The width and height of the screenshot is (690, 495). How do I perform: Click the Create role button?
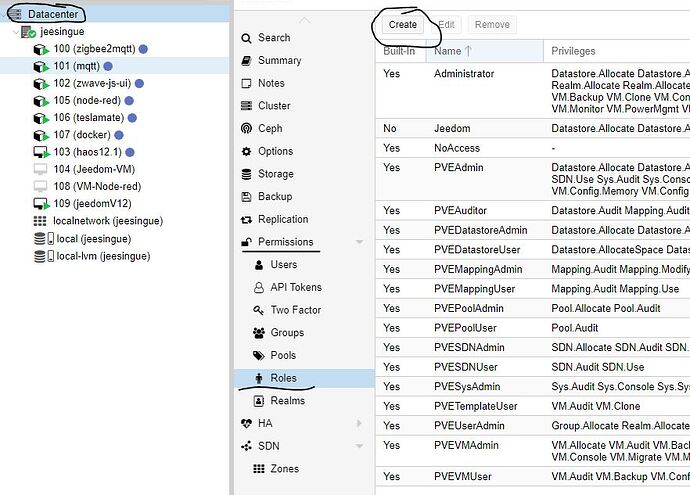[403, 25]
